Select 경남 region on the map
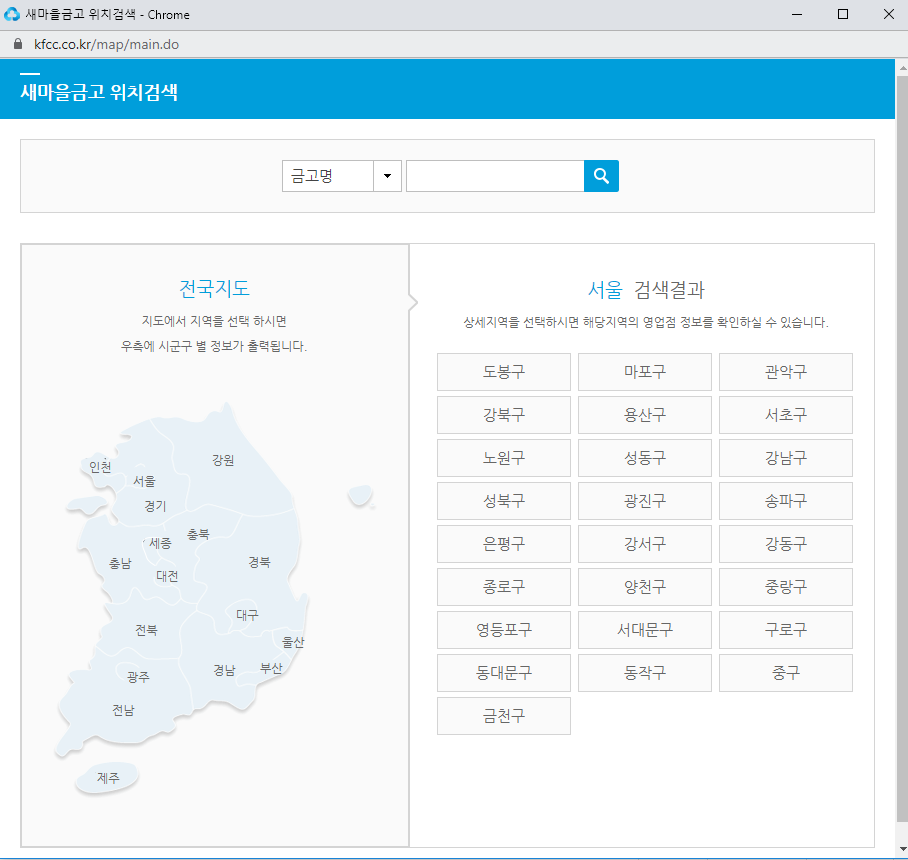 tap(224, 671)
